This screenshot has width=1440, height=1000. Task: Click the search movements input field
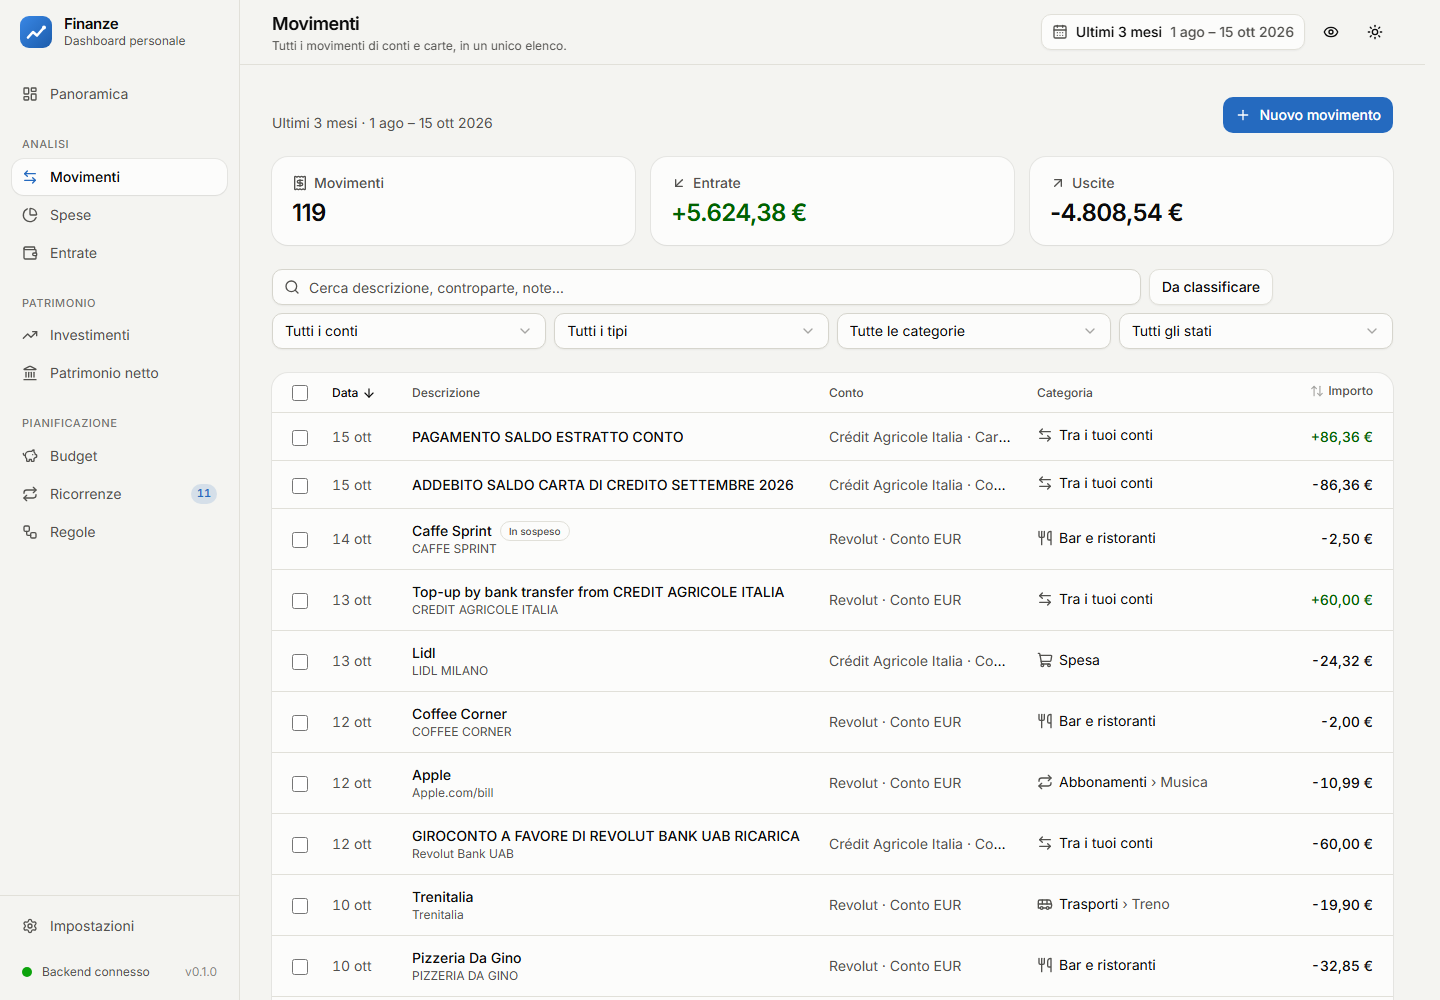706,287
